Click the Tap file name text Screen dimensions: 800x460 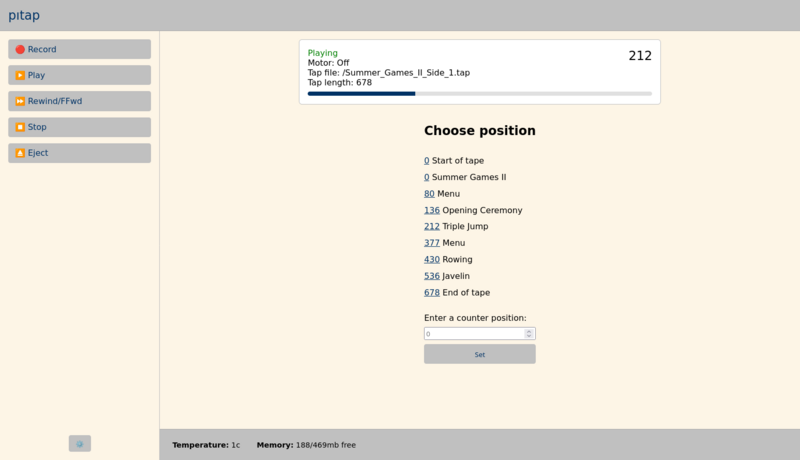tap(389, 73)
